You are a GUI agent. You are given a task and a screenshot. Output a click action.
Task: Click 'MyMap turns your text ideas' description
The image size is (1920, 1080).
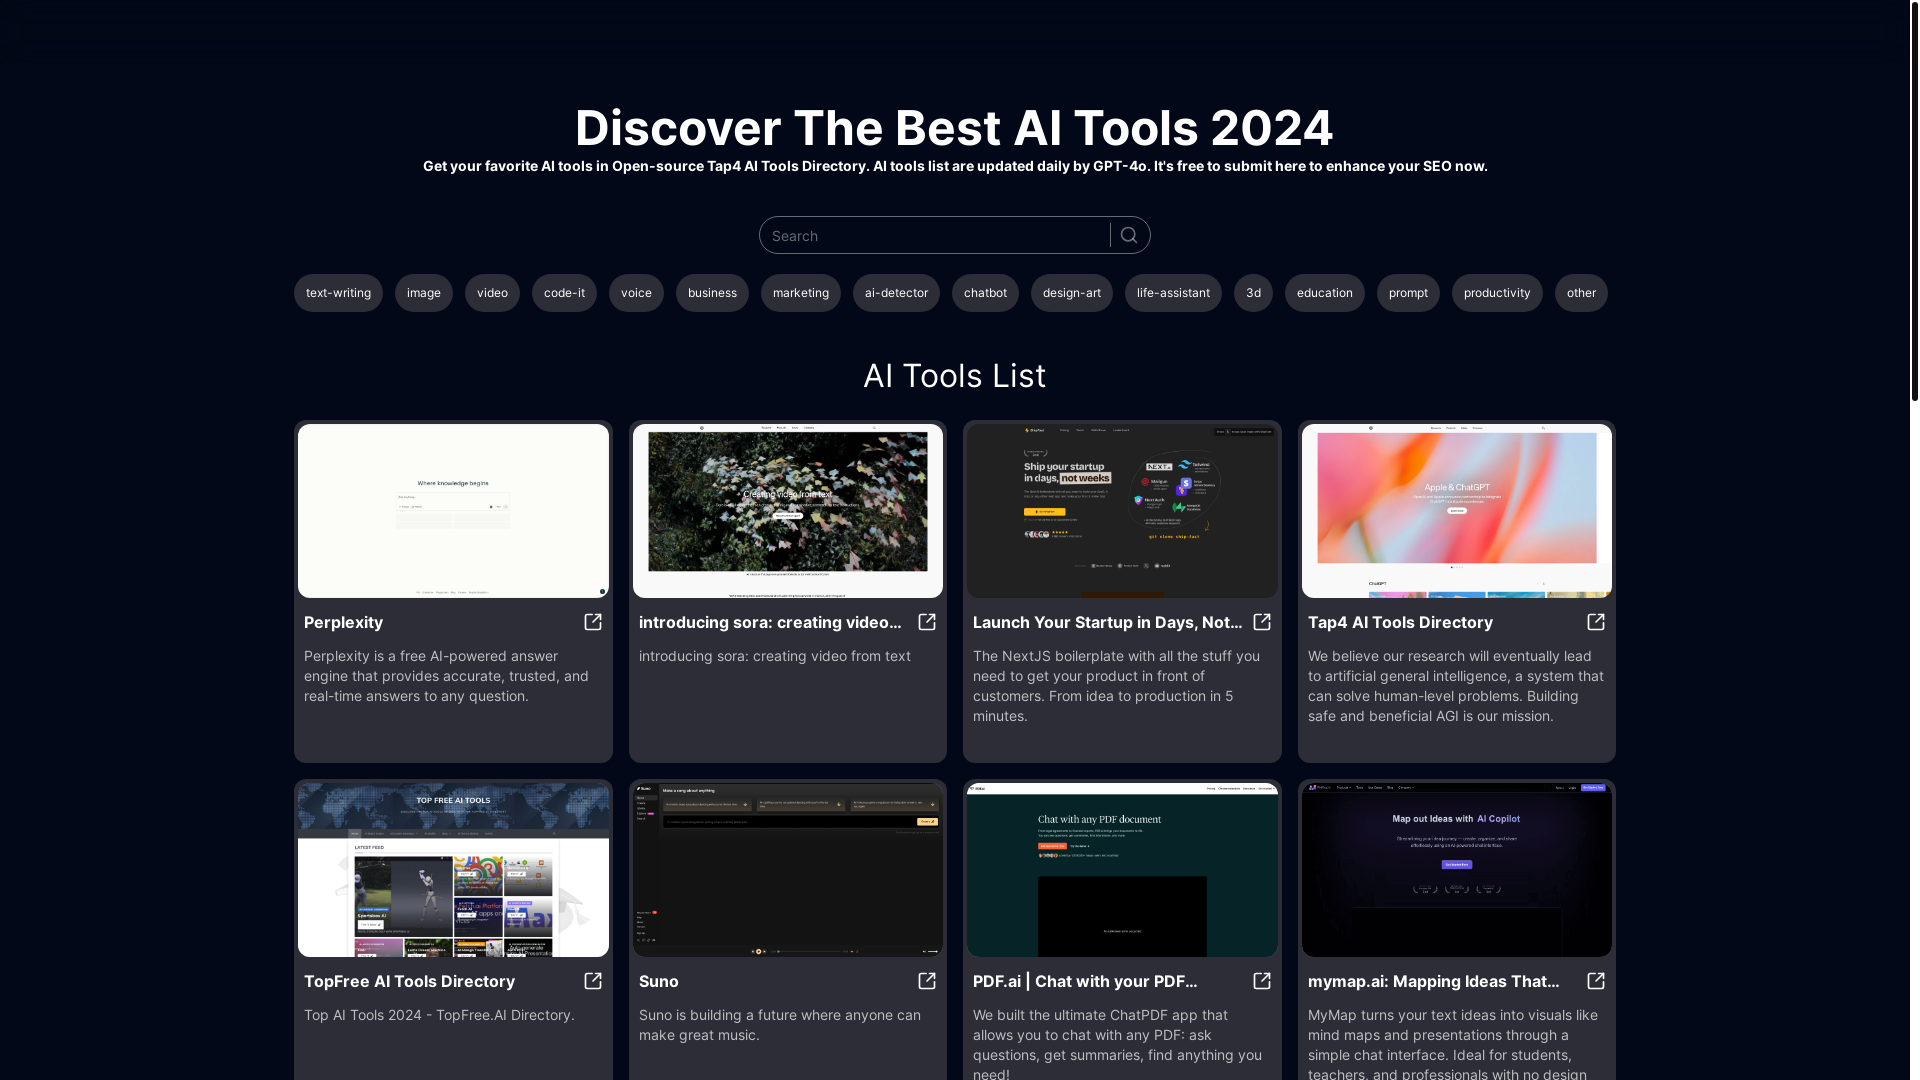click(1453, 1043)
